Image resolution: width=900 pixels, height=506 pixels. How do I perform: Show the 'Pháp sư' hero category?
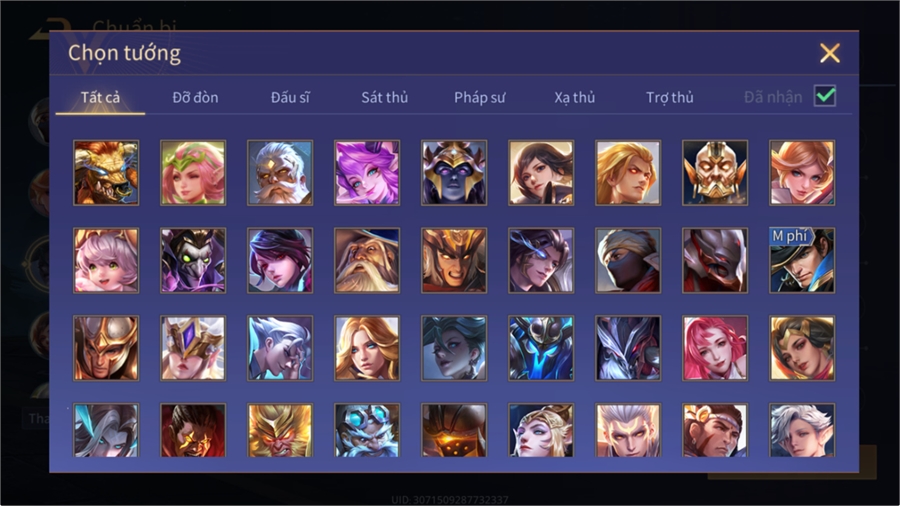[480, 98]
